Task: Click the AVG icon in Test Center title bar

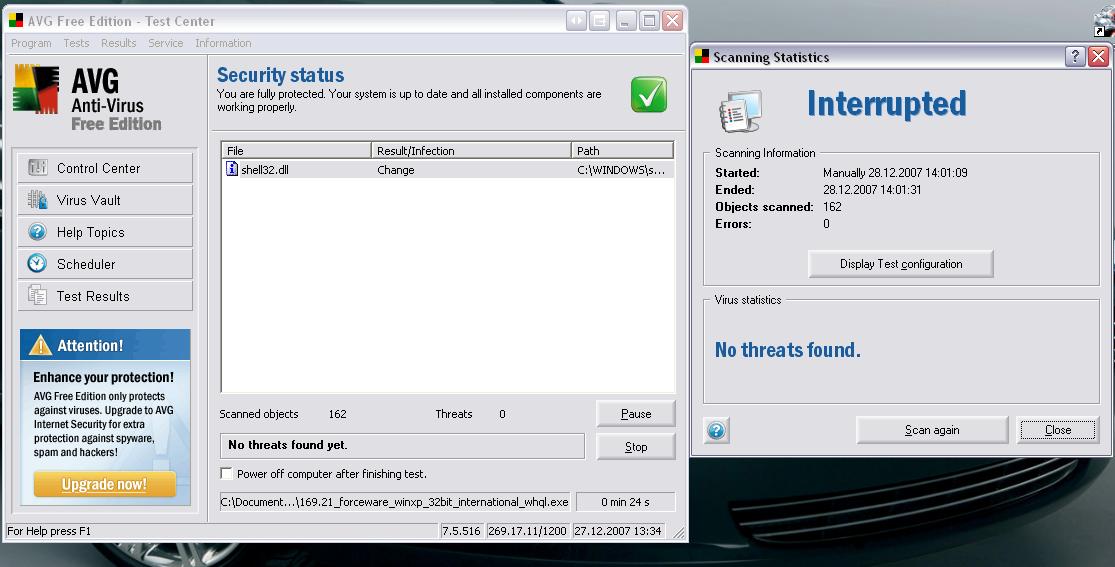Action: coord(16,20)
